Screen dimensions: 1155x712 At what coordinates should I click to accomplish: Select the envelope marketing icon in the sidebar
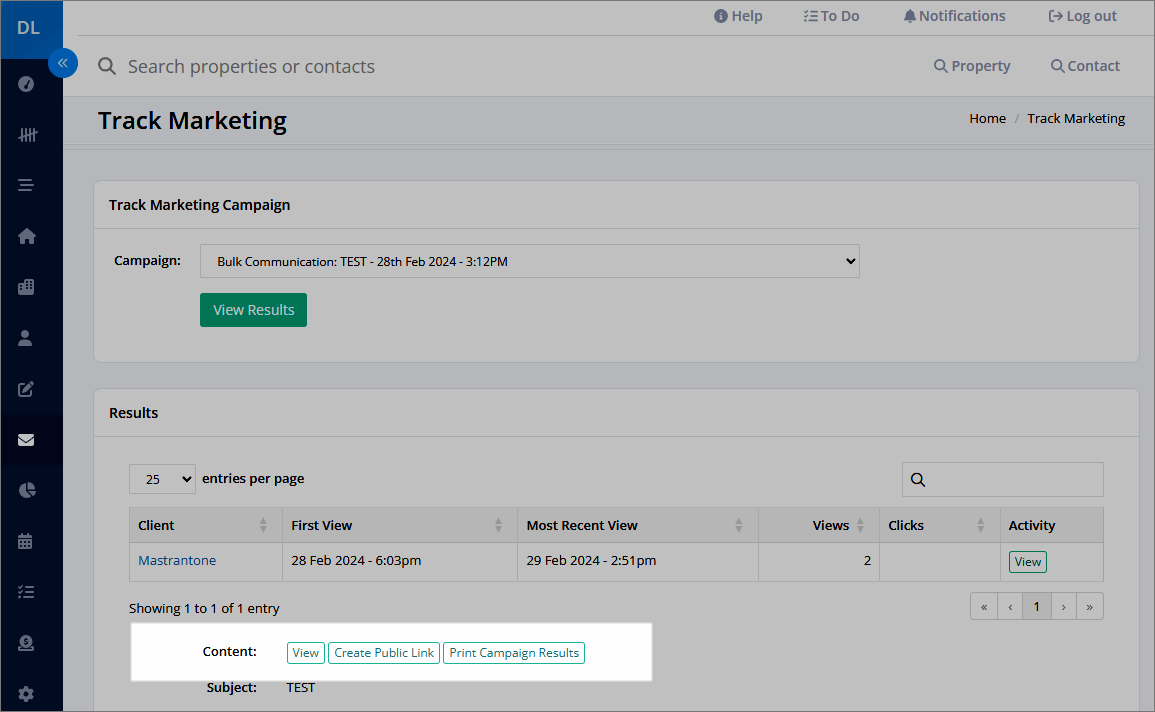pyautogui.click(x=26, y=440)
